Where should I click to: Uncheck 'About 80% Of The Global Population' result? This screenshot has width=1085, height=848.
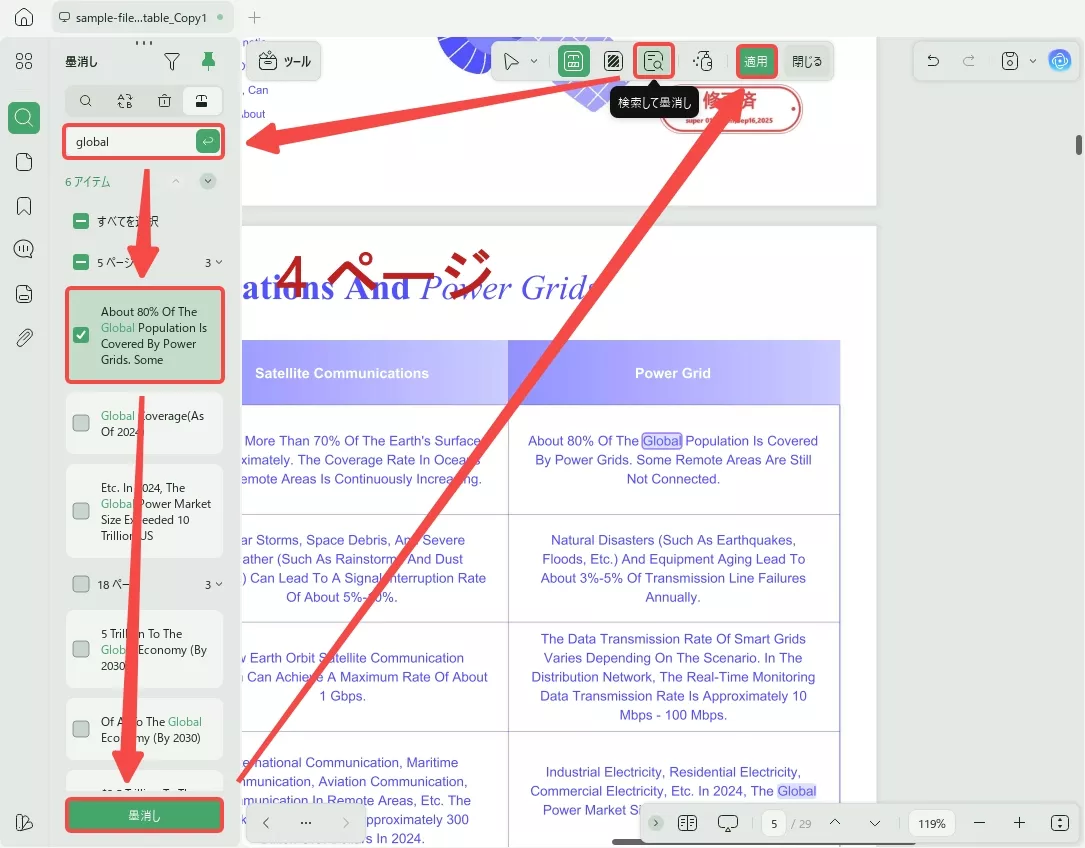(81, 335)
